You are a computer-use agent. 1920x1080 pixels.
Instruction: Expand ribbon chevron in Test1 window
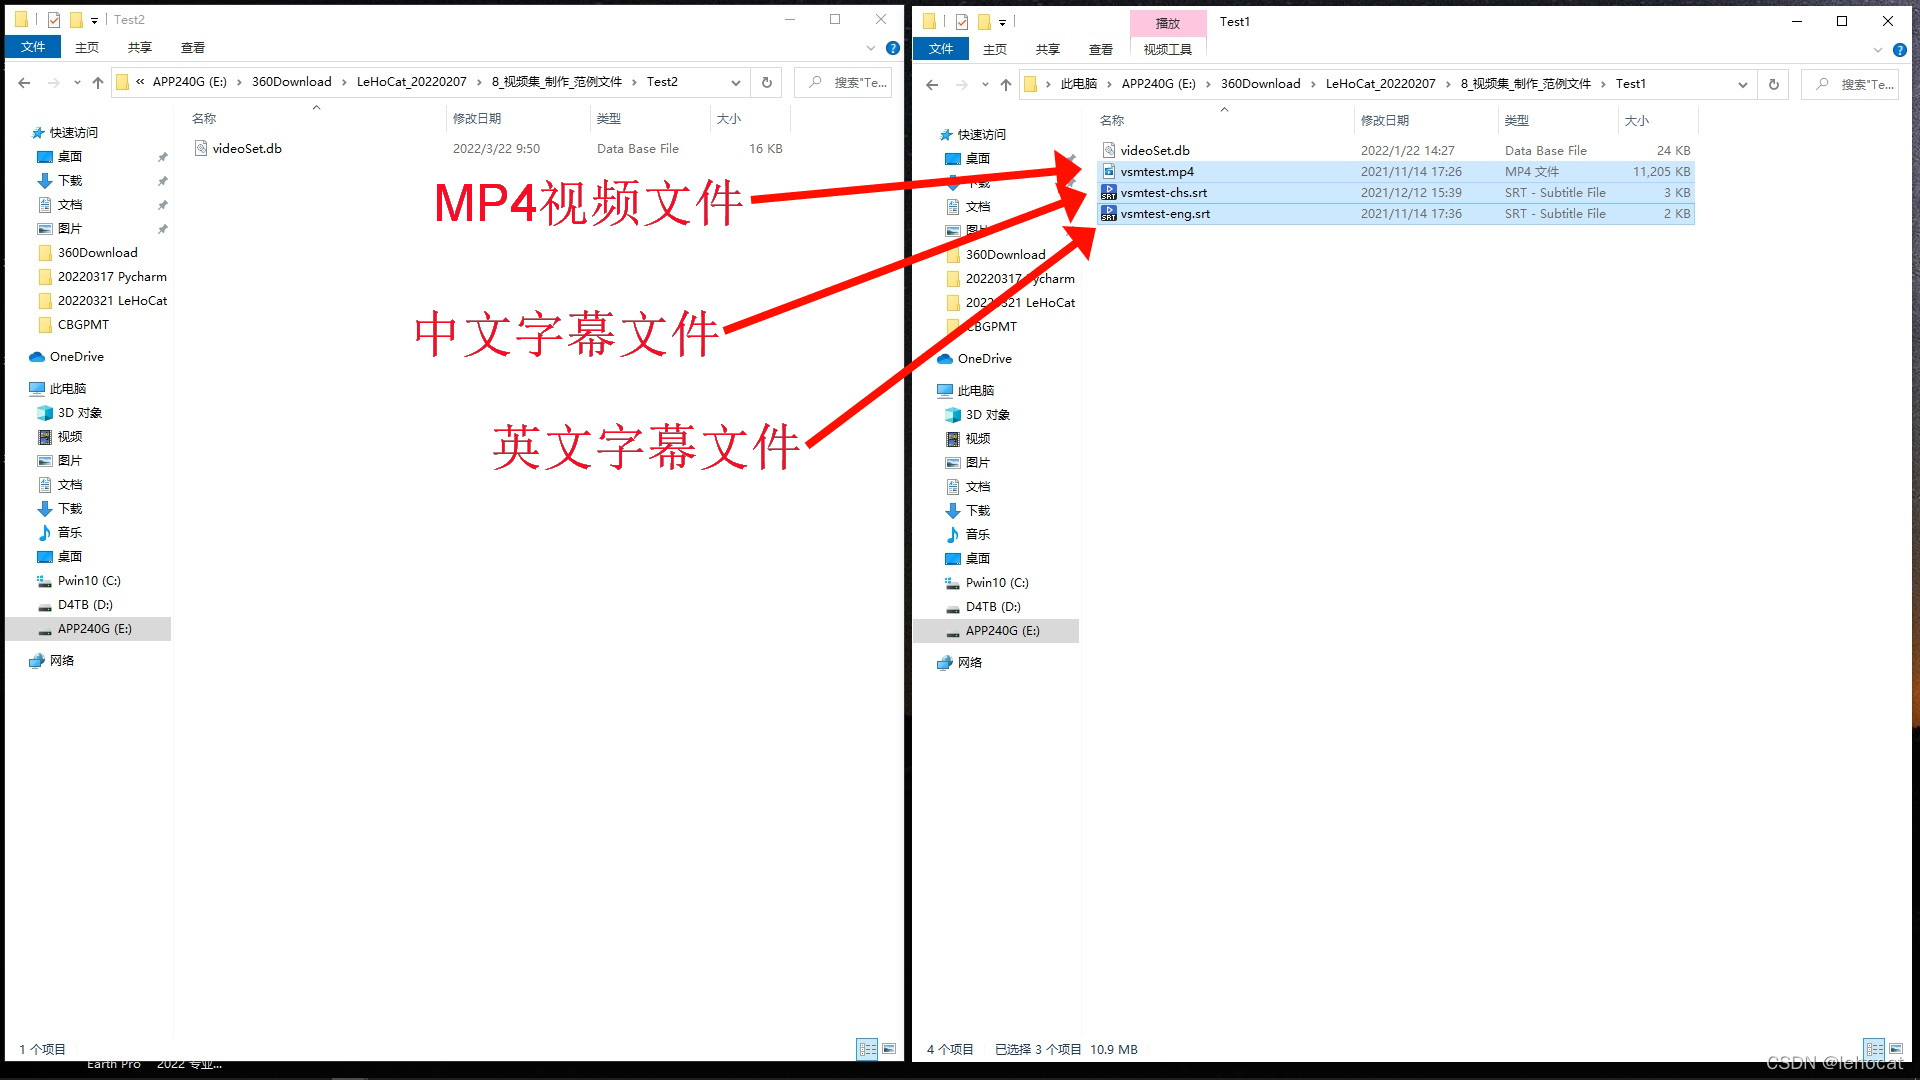(x=1878, y=50)
